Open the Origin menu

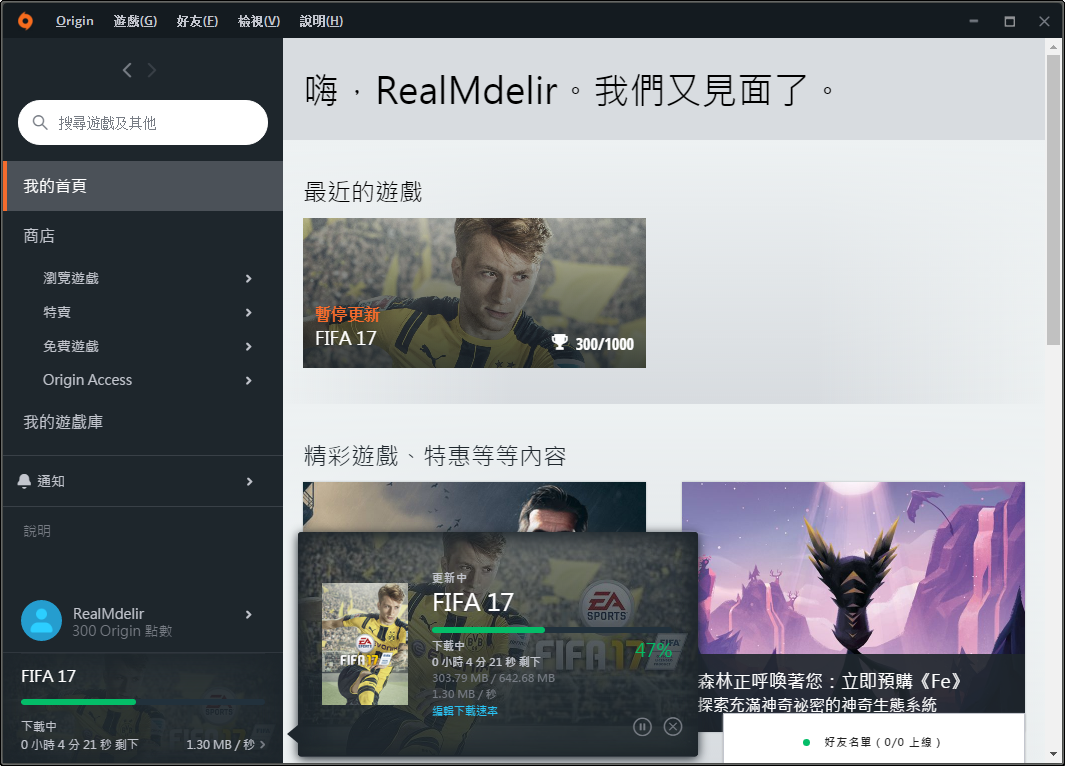tap(75, 21)
